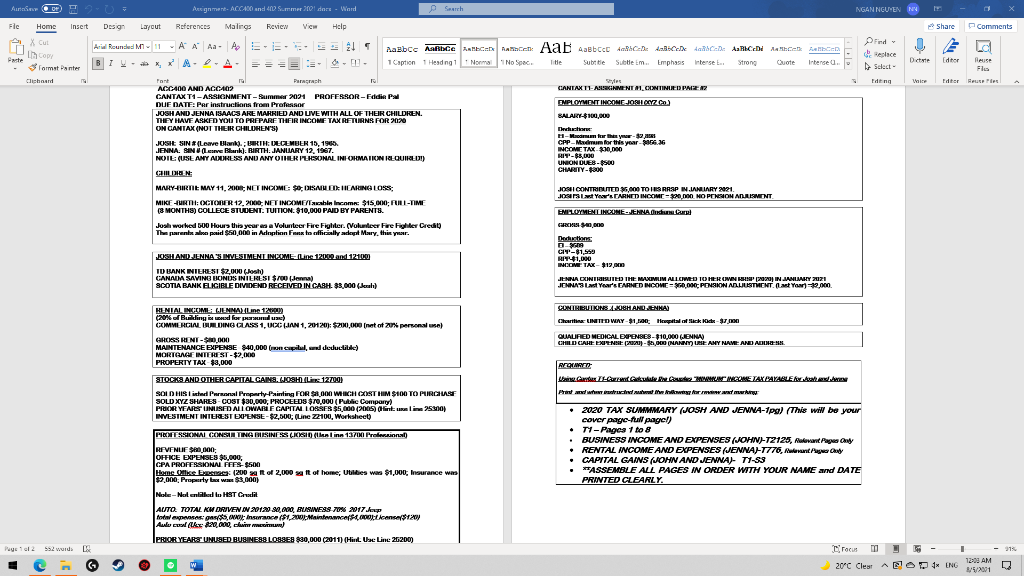Click the Search box in title bar

516,8
